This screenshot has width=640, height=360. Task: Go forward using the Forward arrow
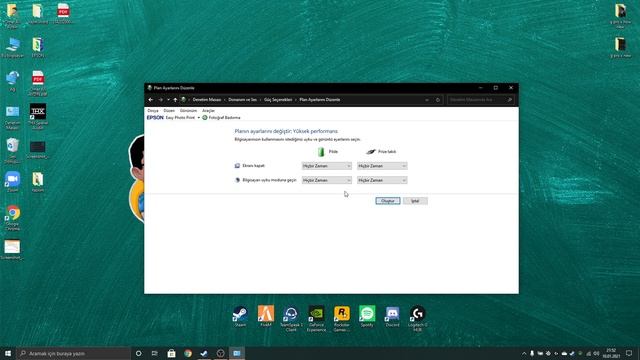[x=160, y=100]
